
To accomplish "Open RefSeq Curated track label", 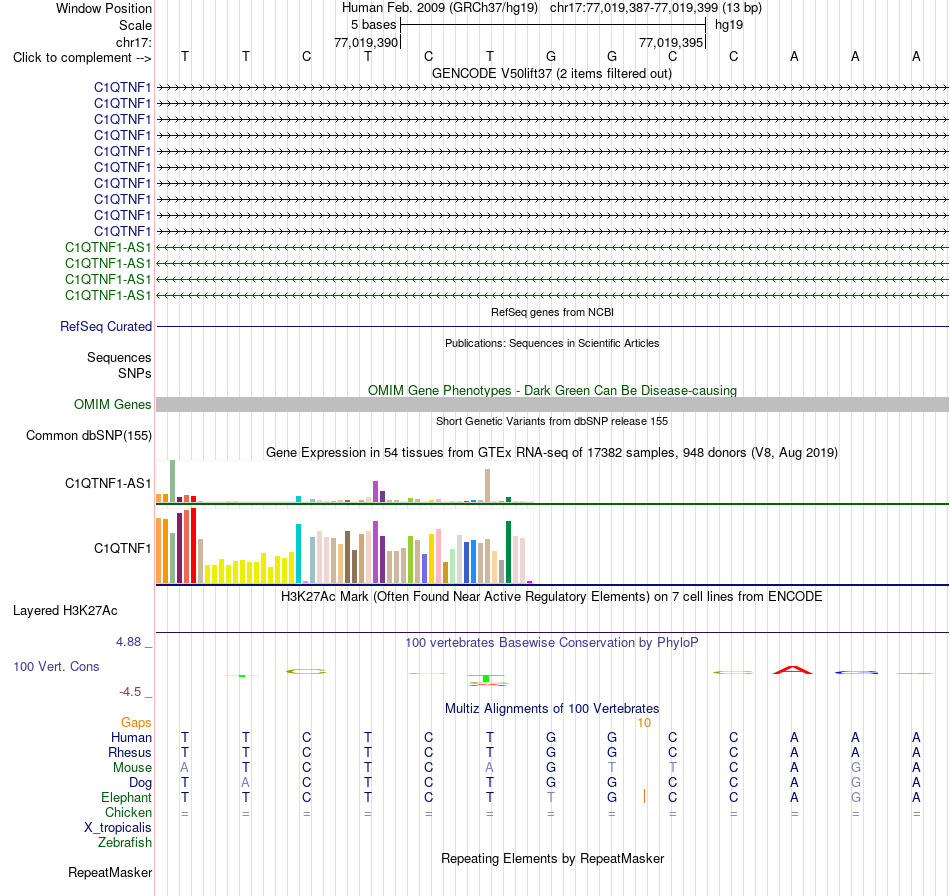I will click(x=105, y=327).
